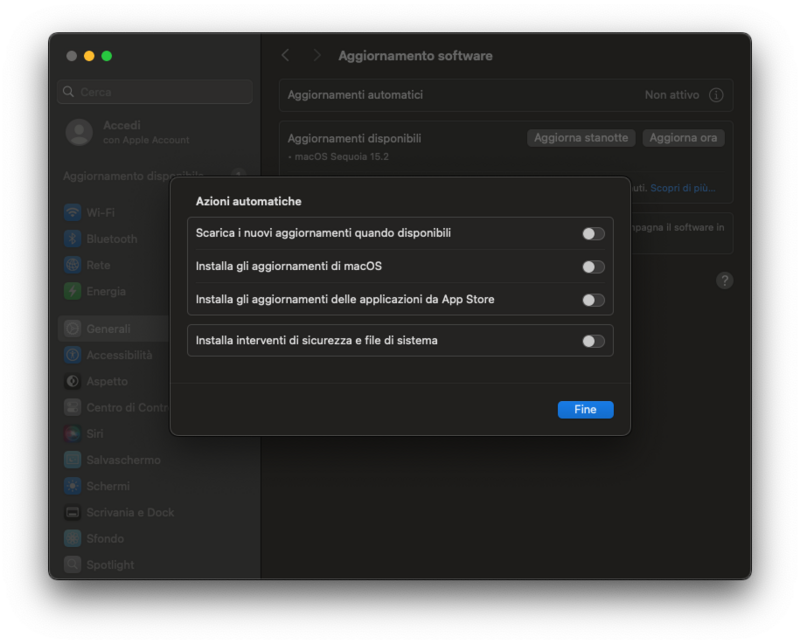Open the Scopri di più link
The width and height of the screenshot is (800, 644).
tap(680, 189)
